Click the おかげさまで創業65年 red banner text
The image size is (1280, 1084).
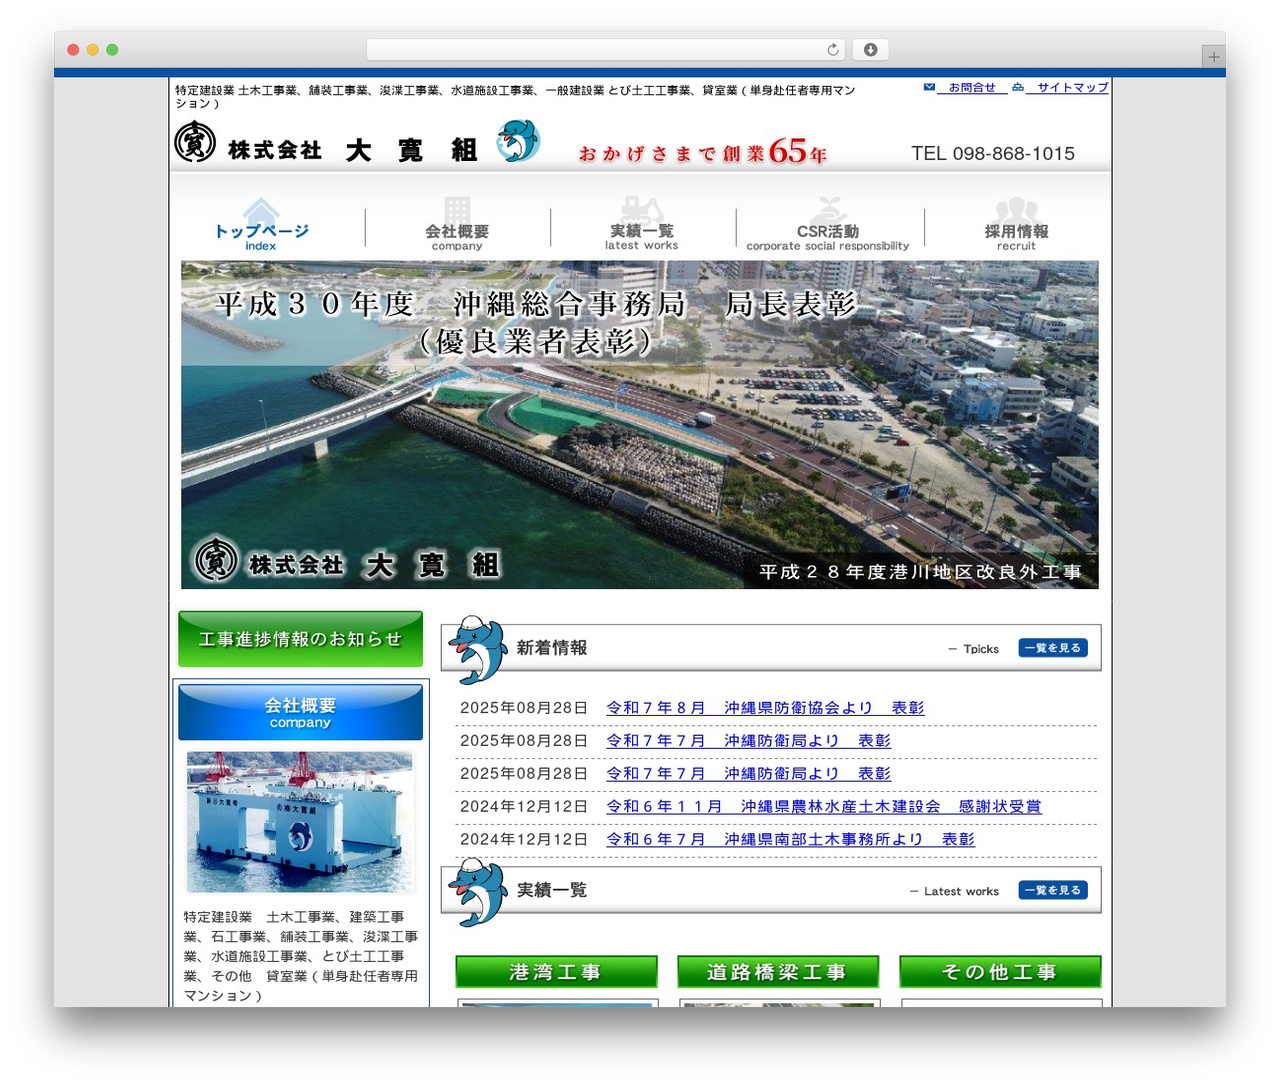tap(702, 151)
